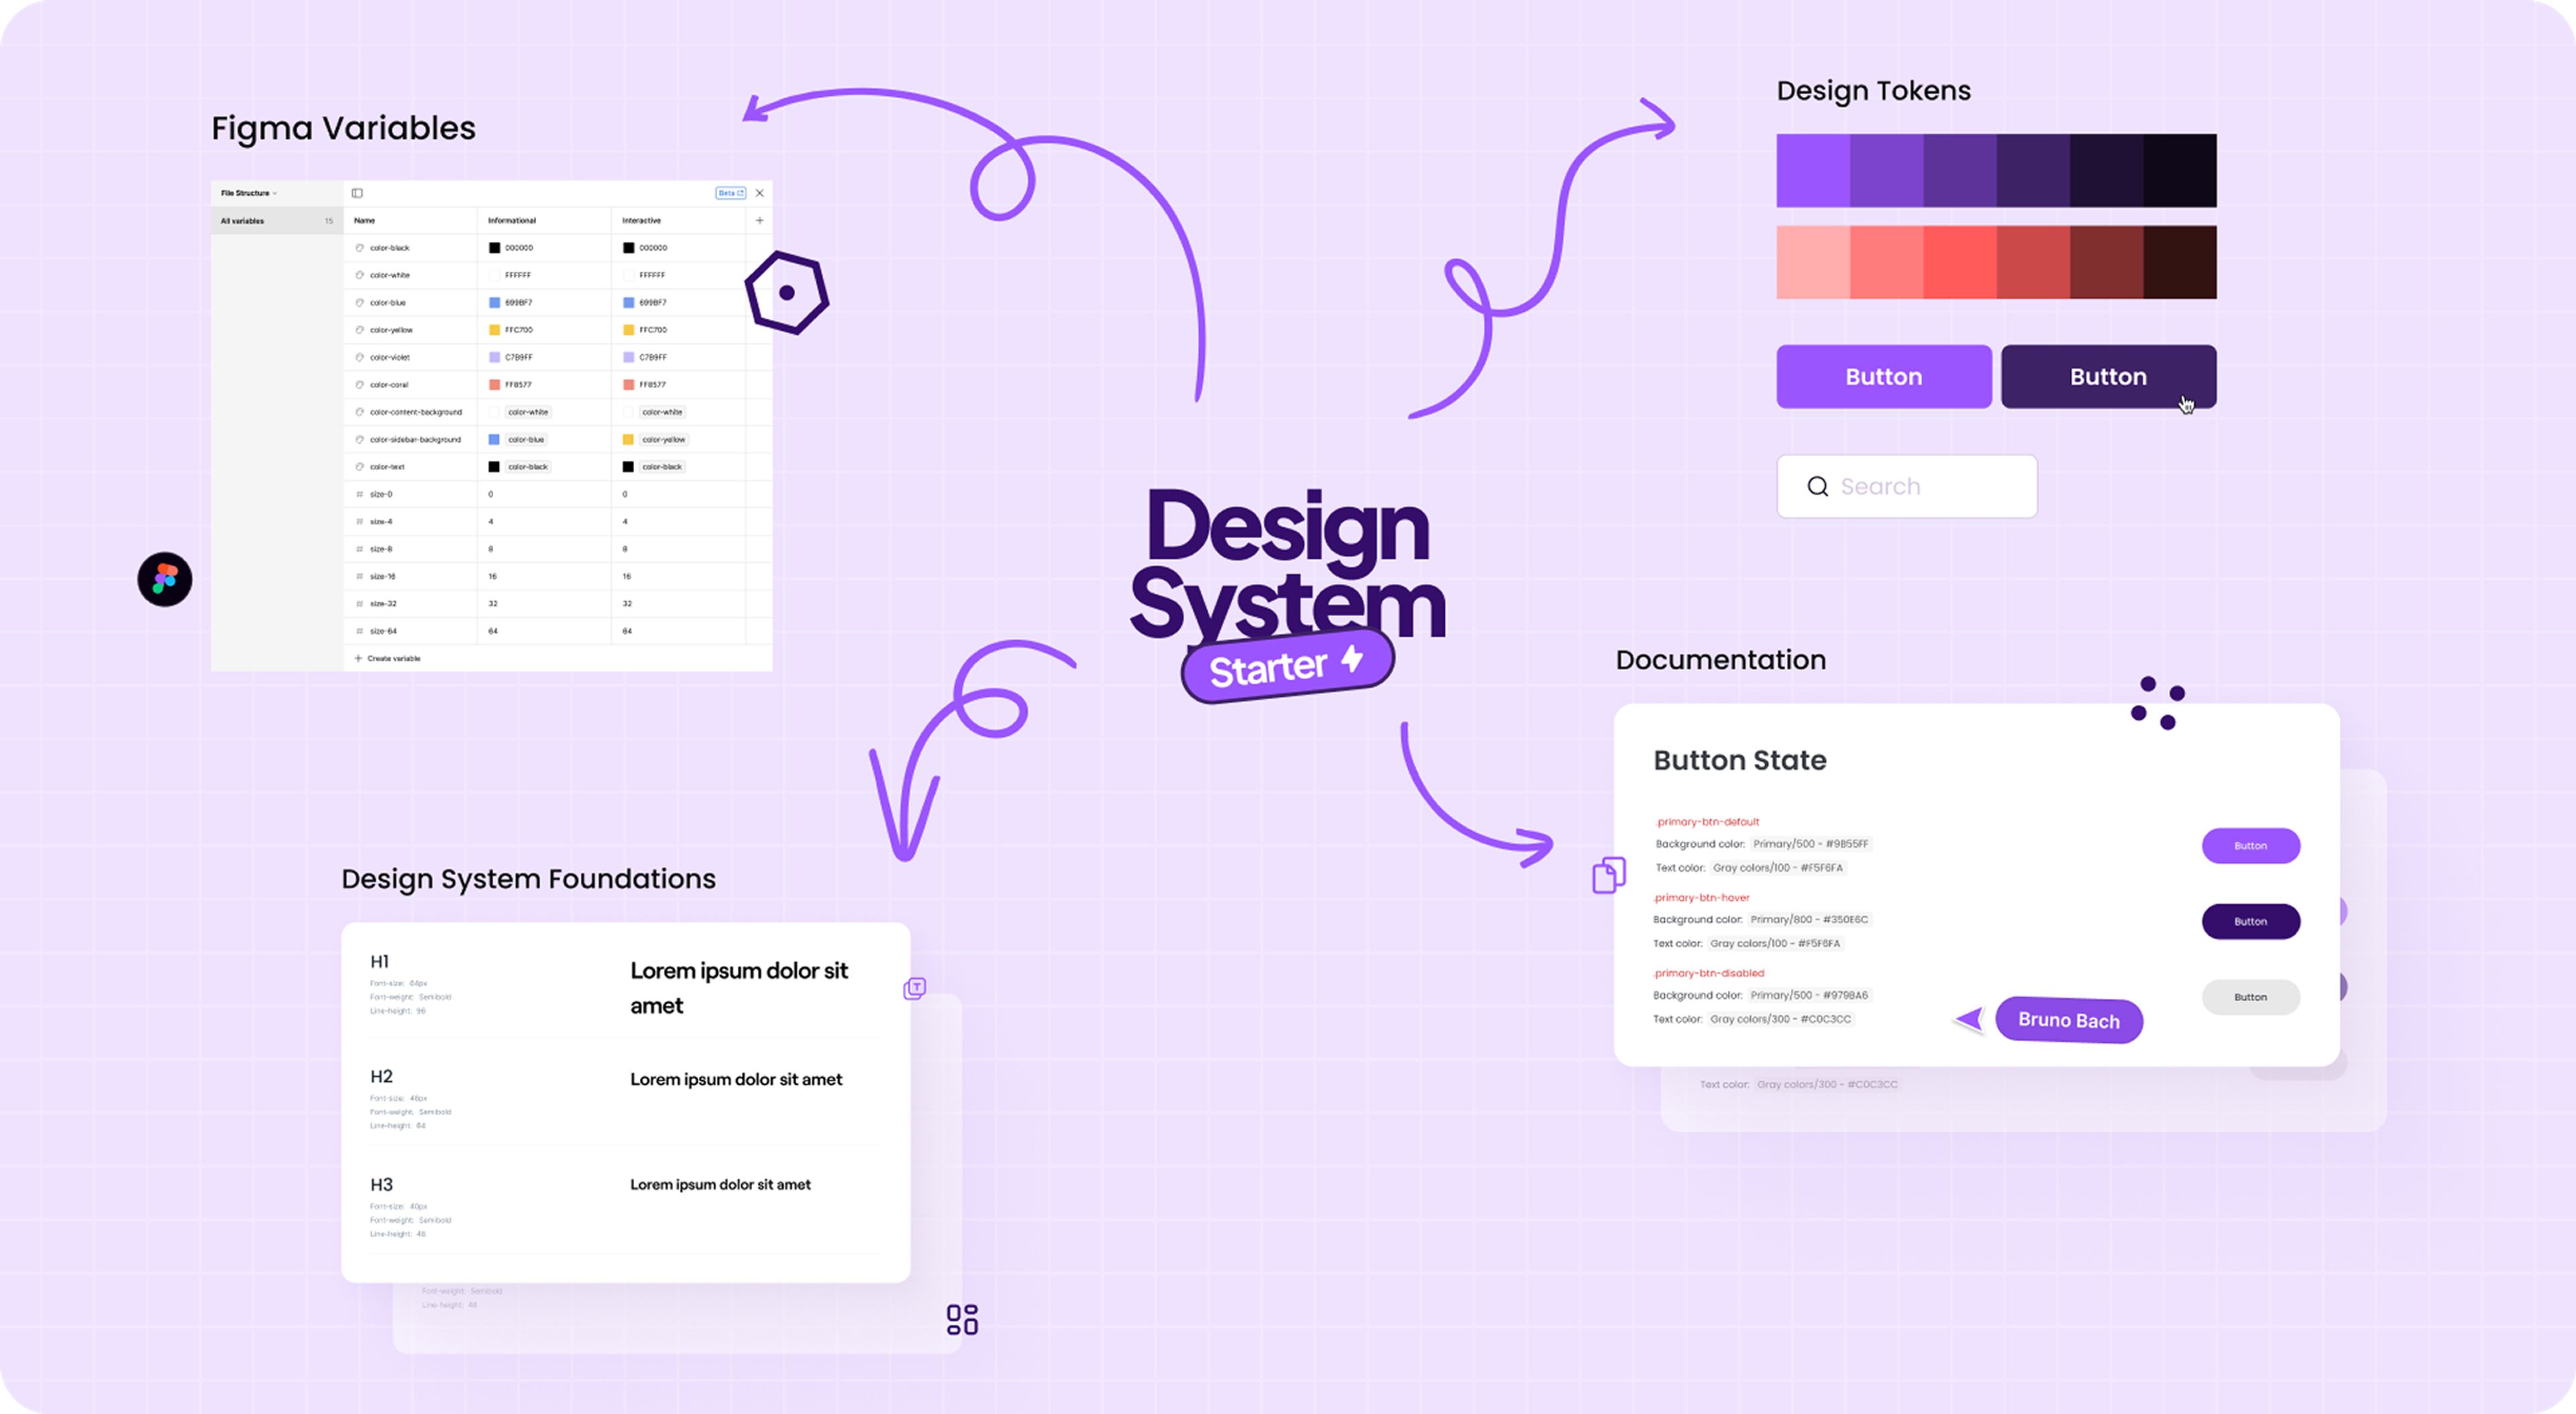Click the components grid icon below Foundations card
Image resolution: width=2576 pixels, height=1414 pixels.
coord(962,1319)
